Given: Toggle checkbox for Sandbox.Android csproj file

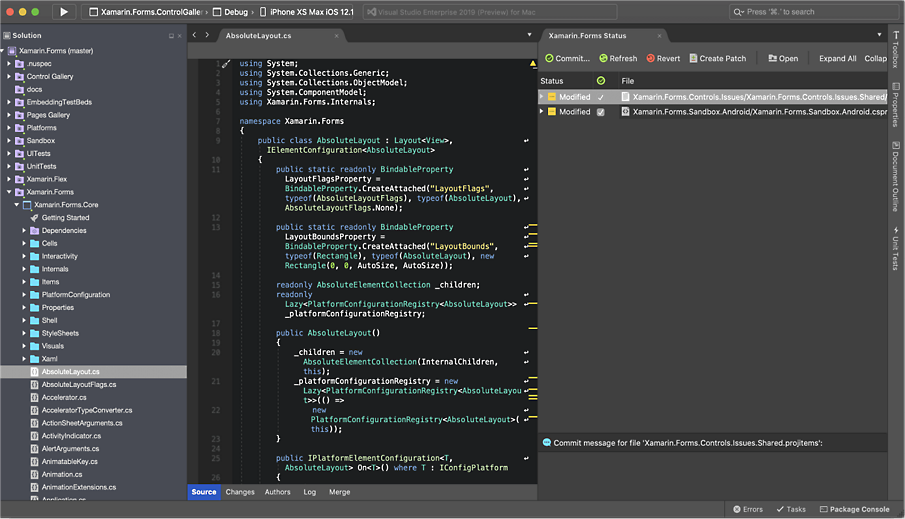Looking at the screenshot, I should pyautogui.click(x=600, y=112).
